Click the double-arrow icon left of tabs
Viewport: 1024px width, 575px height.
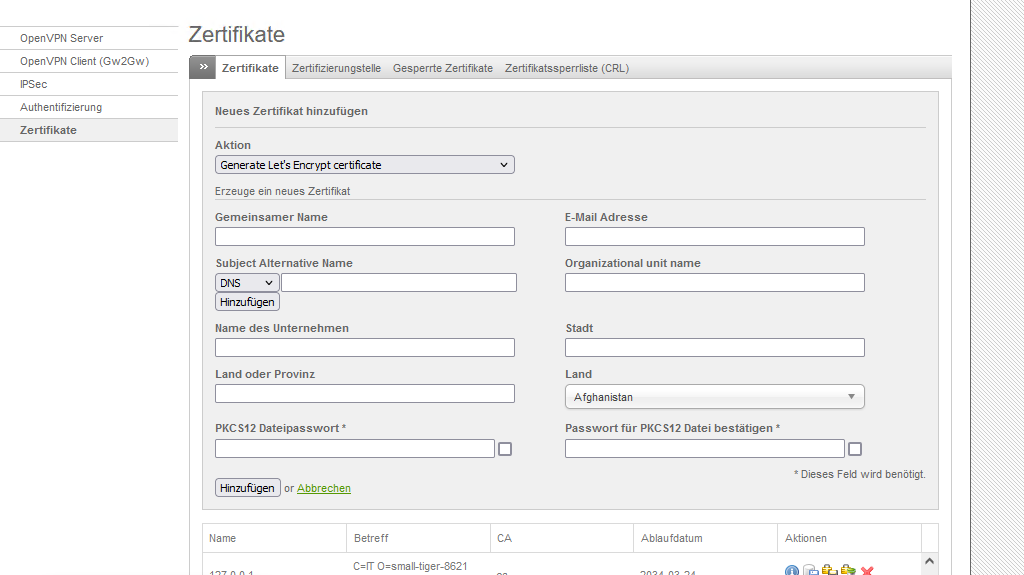(x=203, y=67)
